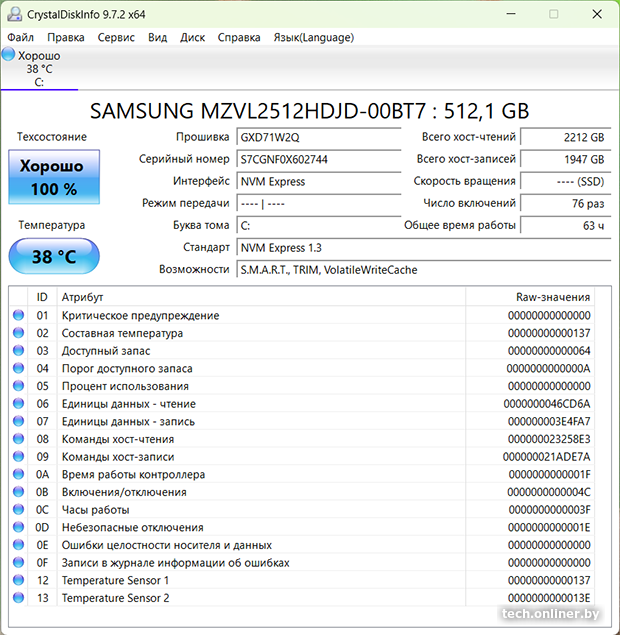The height and width of the screenshot is (635, 620).
Task: Click status orb beside Часы работы attribute
Action: (x=18, y=510)
